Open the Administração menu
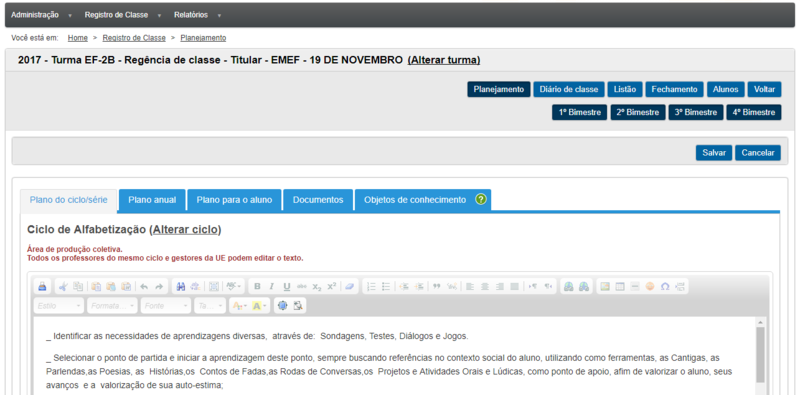The image size is (800, 395). pyautogui.click(x=41, y=15)
